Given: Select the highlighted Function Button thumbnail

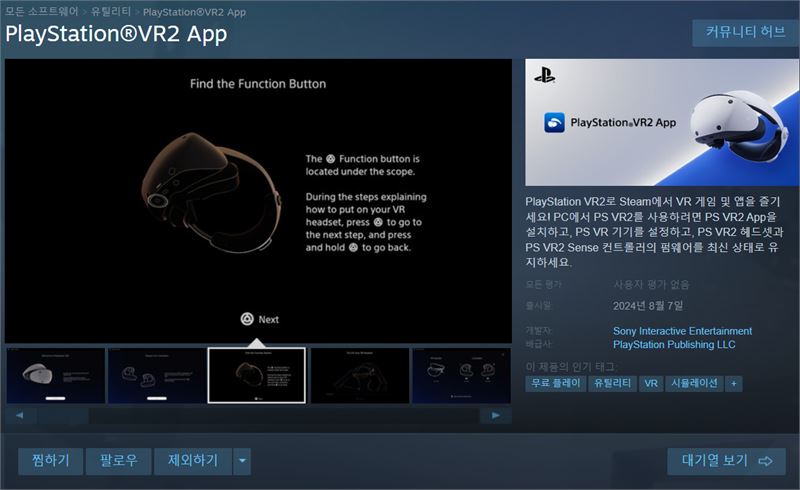Looking at the screenshot, I should (257, 376).
